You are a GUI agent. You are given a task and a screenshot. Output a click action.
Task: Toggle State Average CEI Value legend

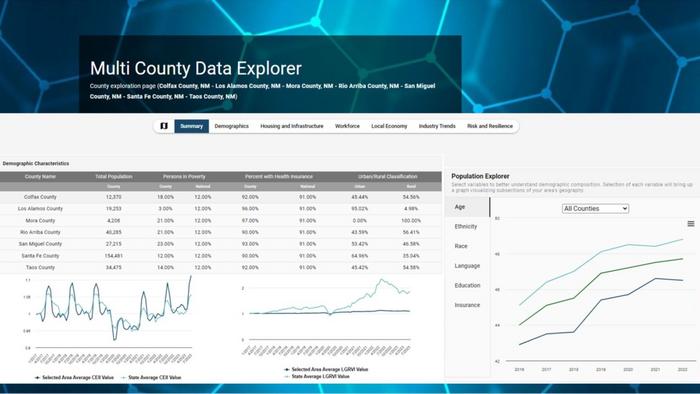(x=151, y=377)
